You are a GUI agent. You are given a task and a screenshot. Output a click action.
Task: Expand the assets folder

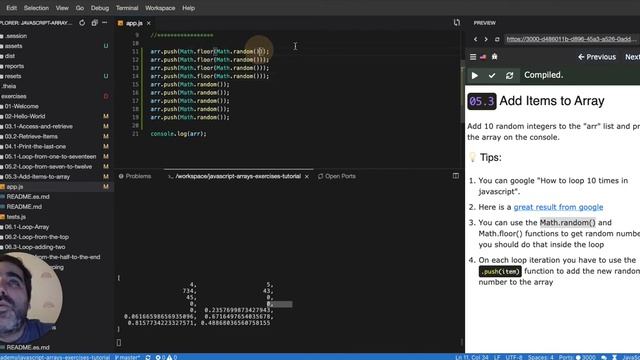point(13,46)
